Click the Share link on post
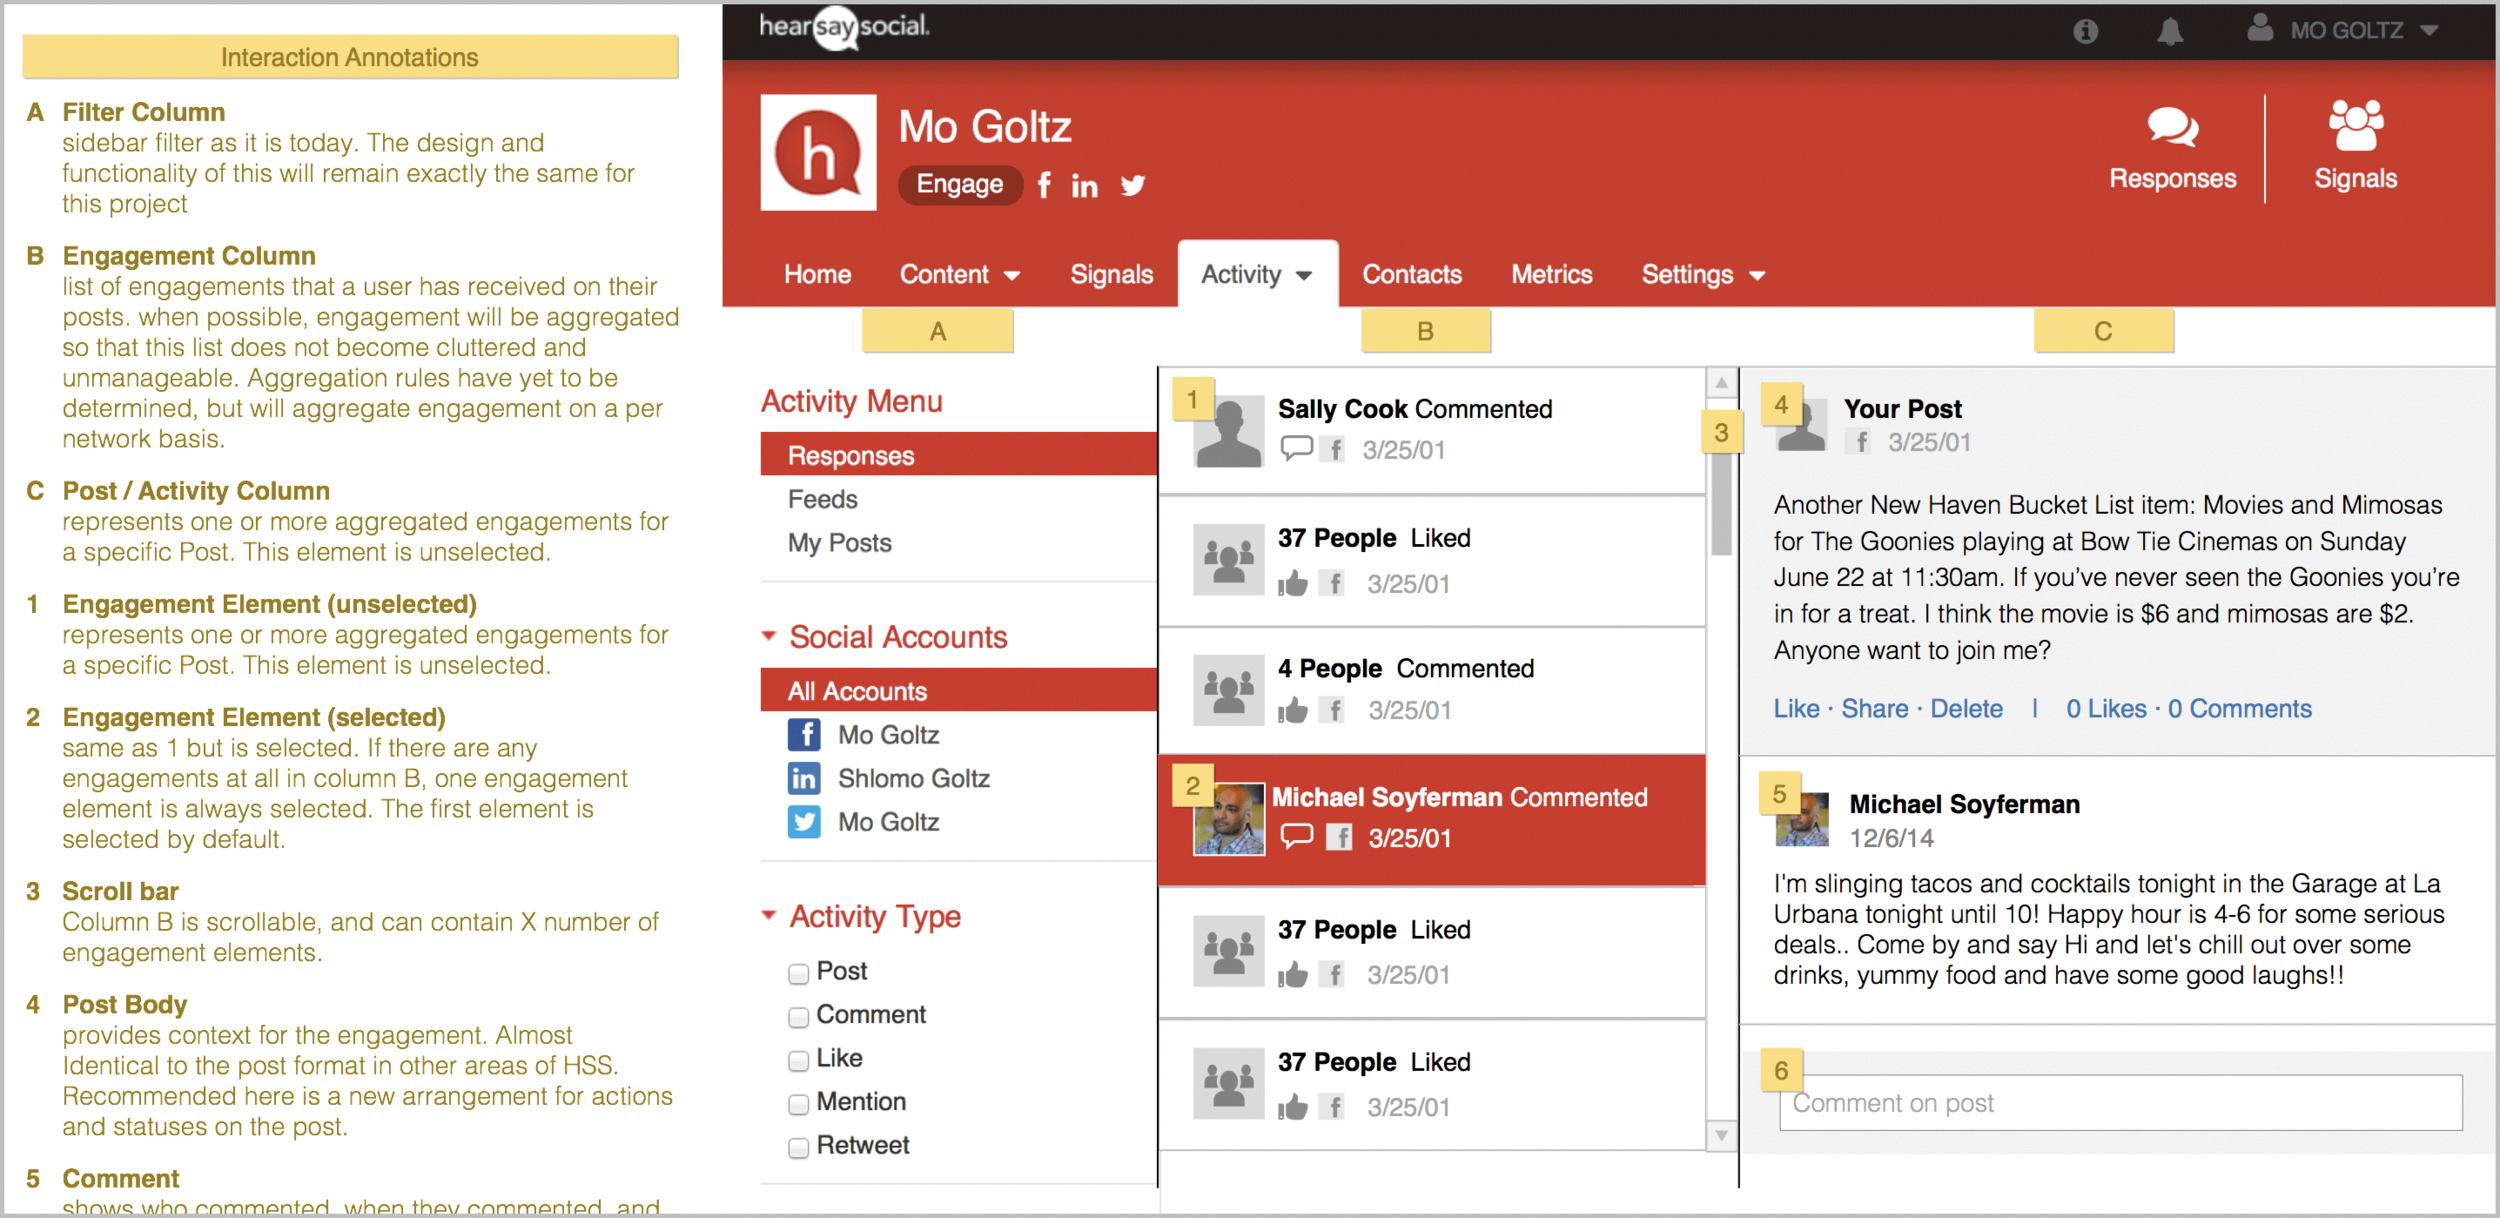Image resolution: width=2500 pixels, height=1218 pixels. [x=1874, y=708]
